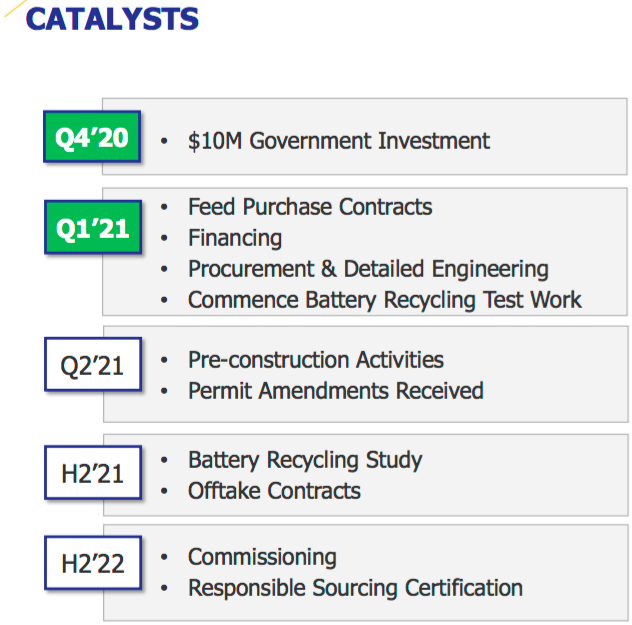The height and width of the screenshot is (625, 632).
Task: Click the CATALYSTS slide title
Action: 112,19
